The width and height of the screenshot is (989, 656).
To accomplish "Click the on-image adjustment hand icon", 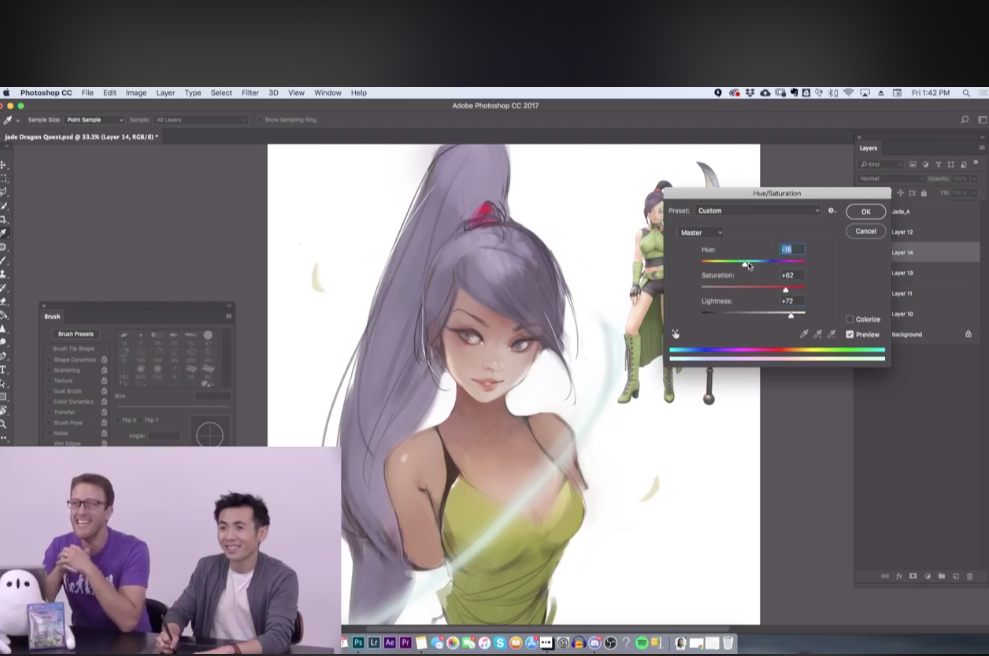I will point(676,334).
